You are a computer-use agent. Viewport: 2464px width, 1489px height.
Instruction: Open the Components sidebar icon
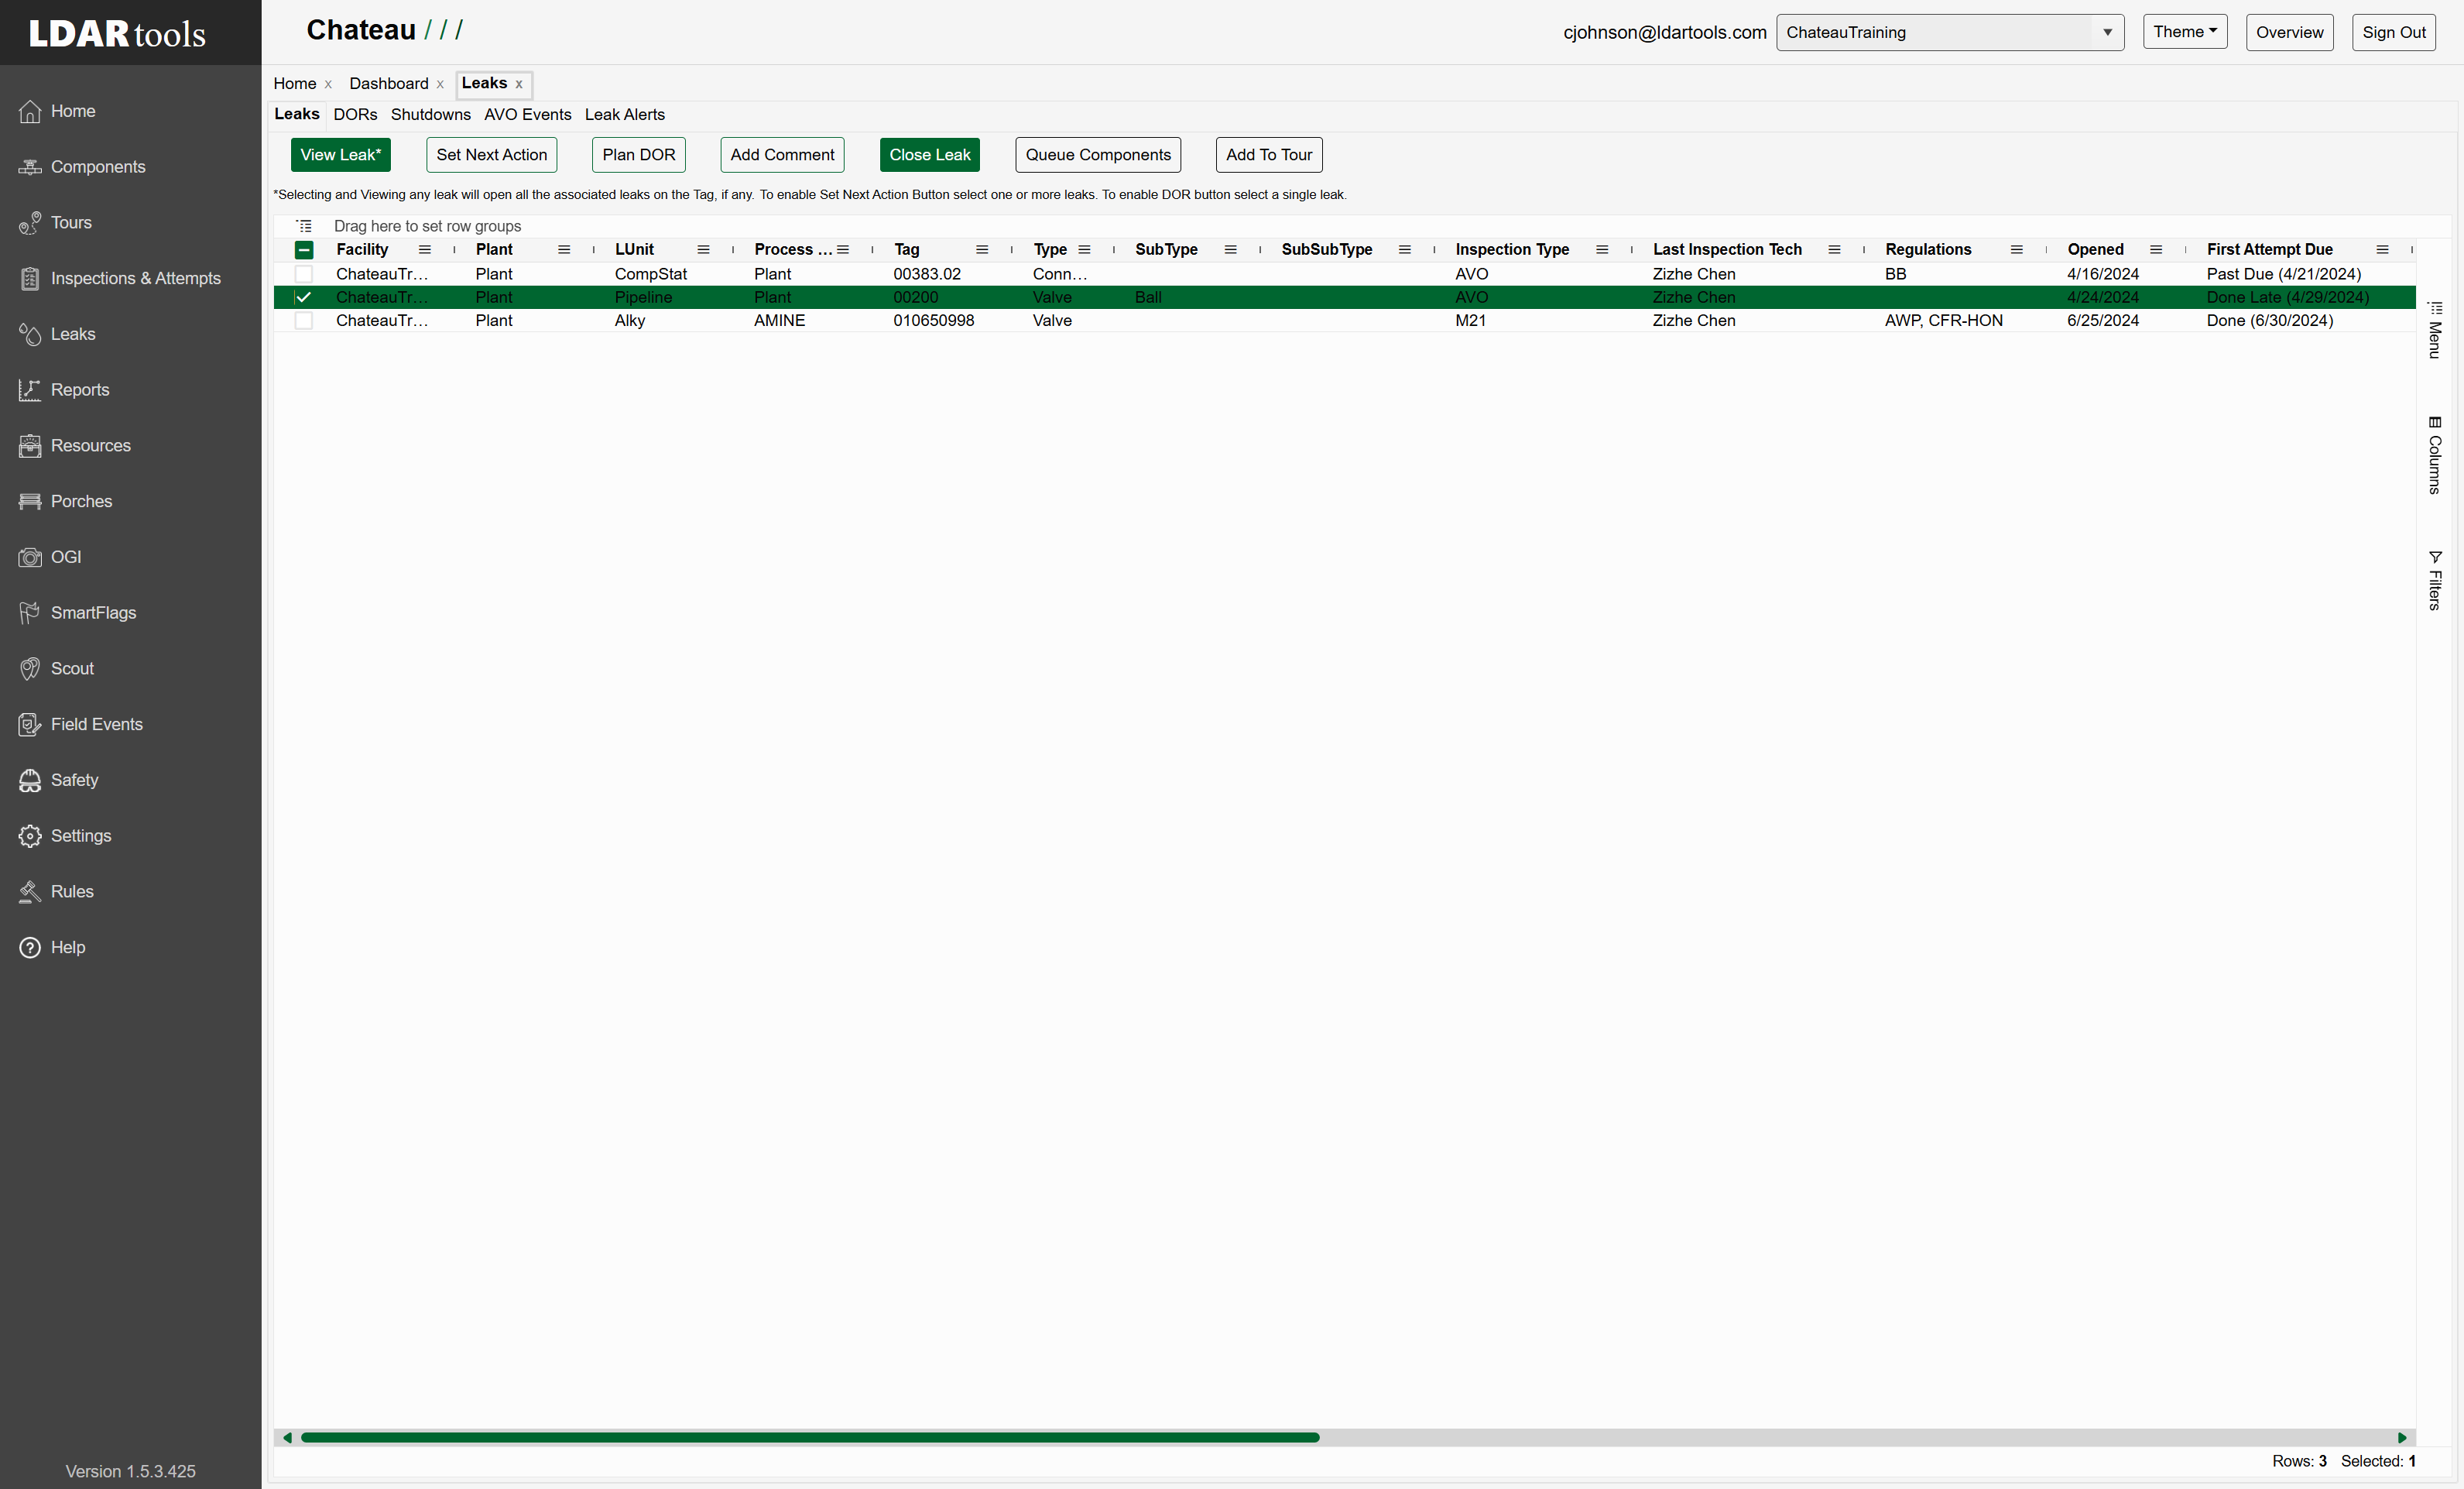30,167
